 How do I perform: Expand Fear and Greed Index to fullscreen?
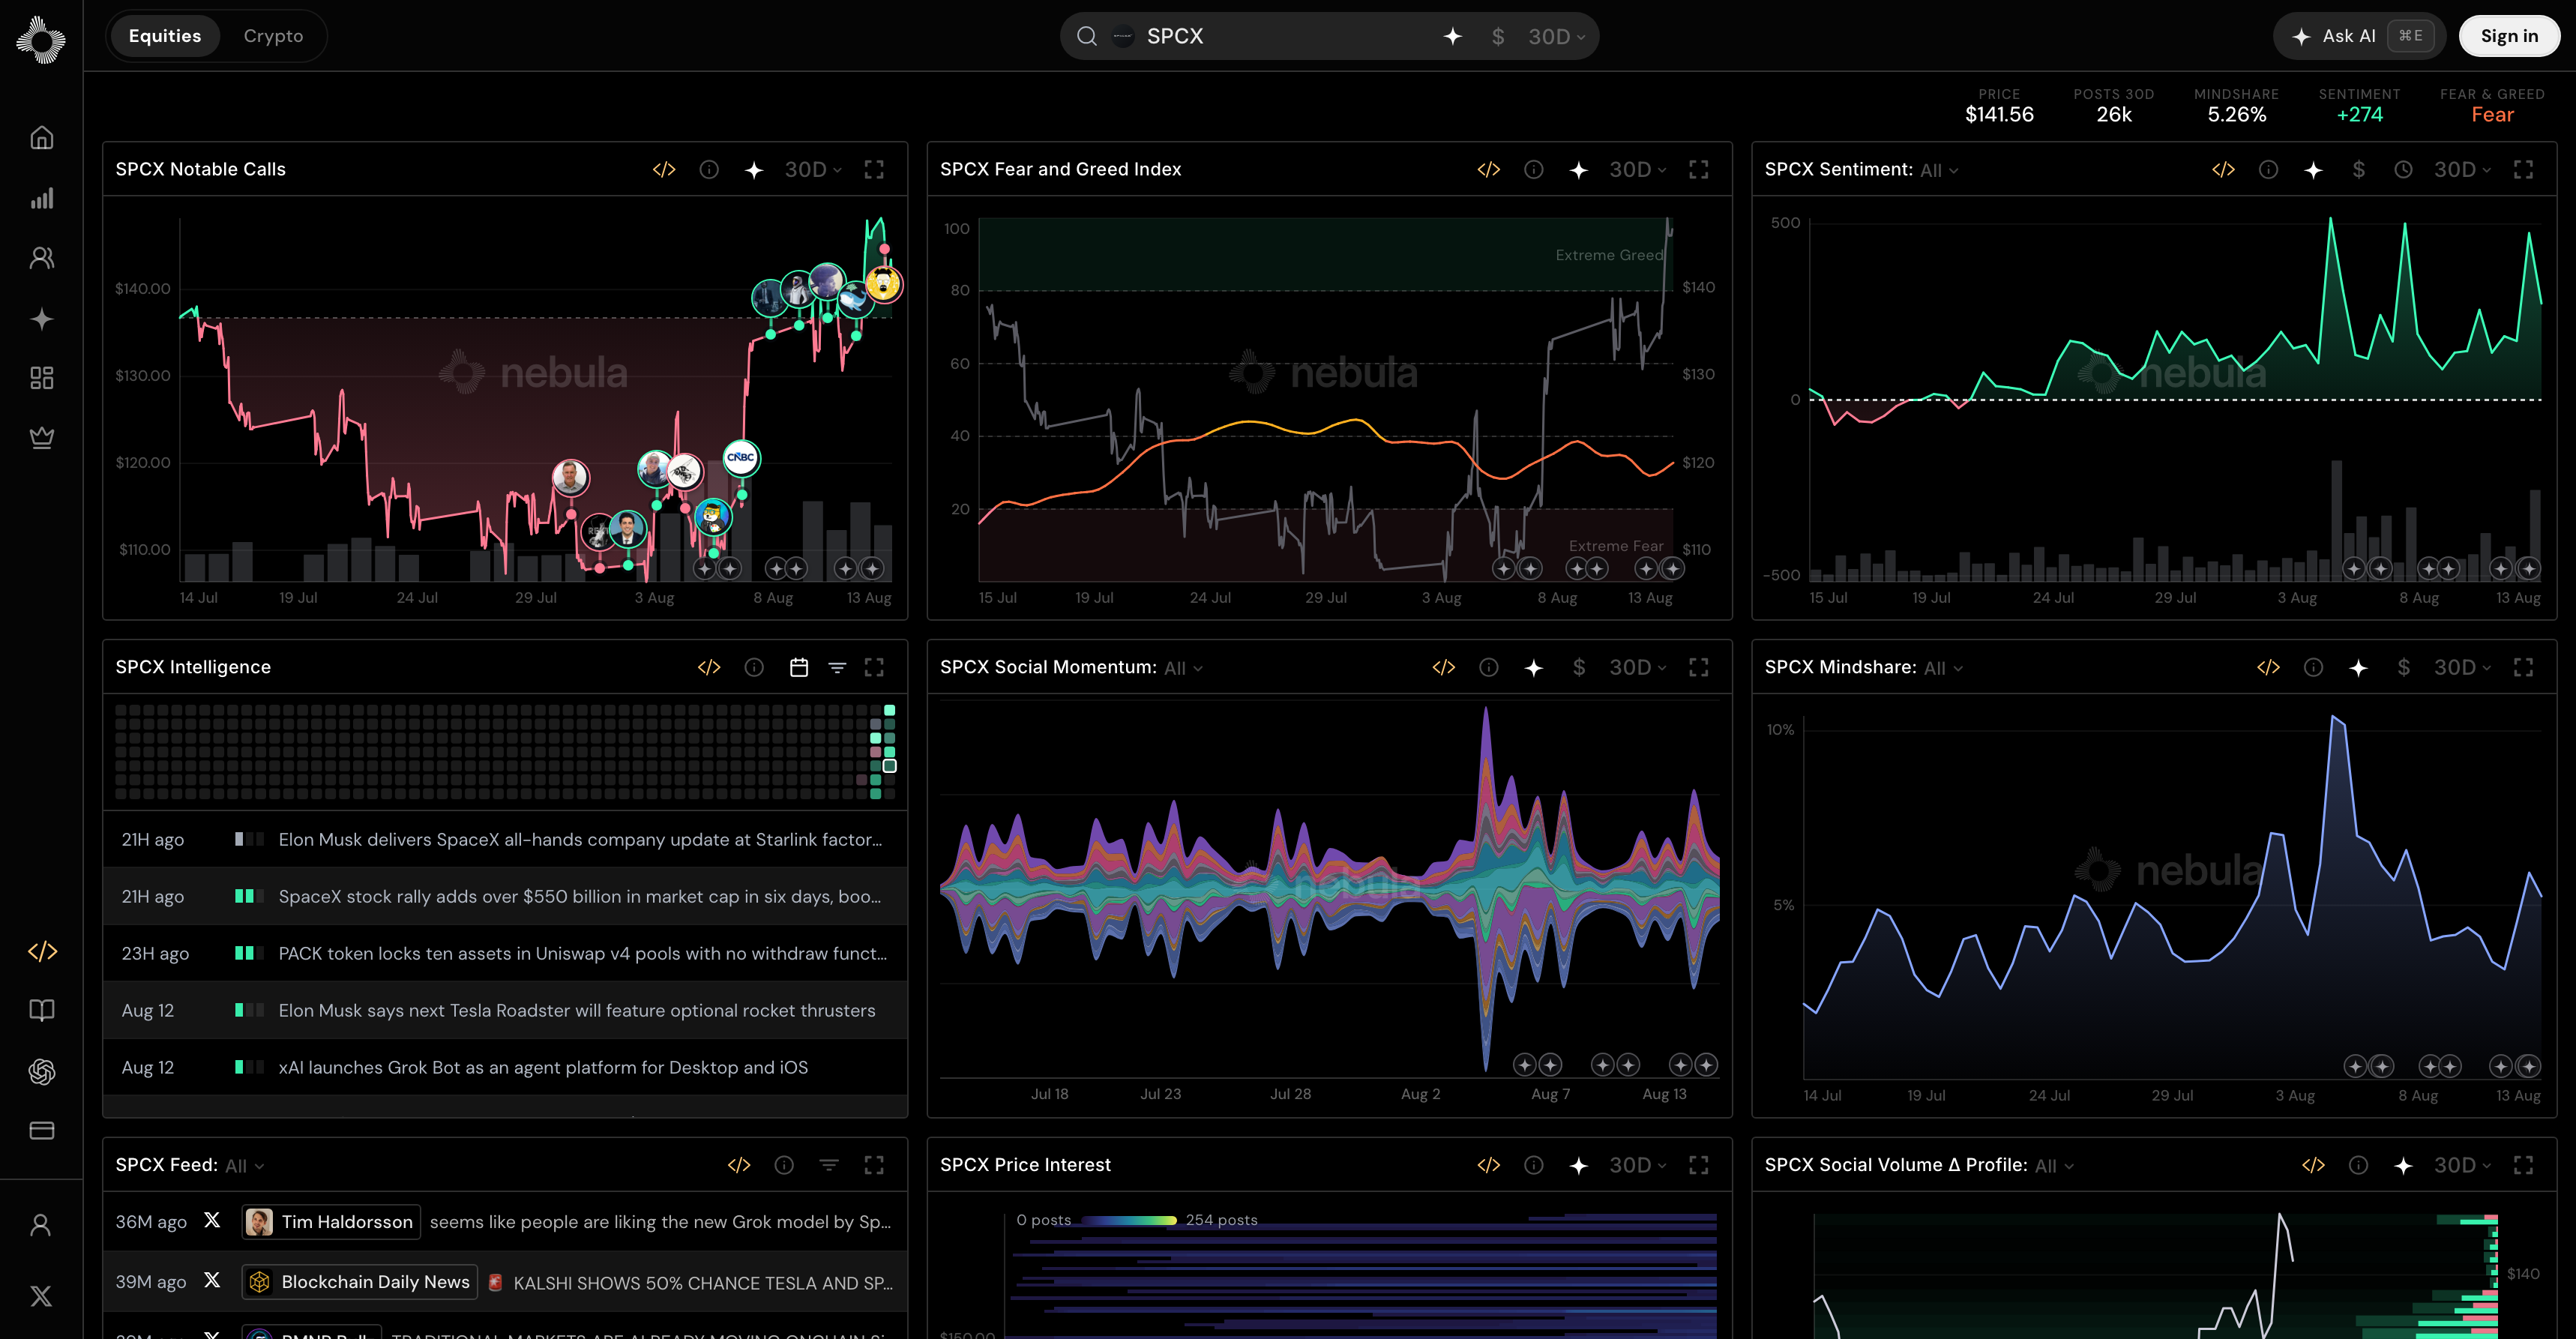(1699, 170)
